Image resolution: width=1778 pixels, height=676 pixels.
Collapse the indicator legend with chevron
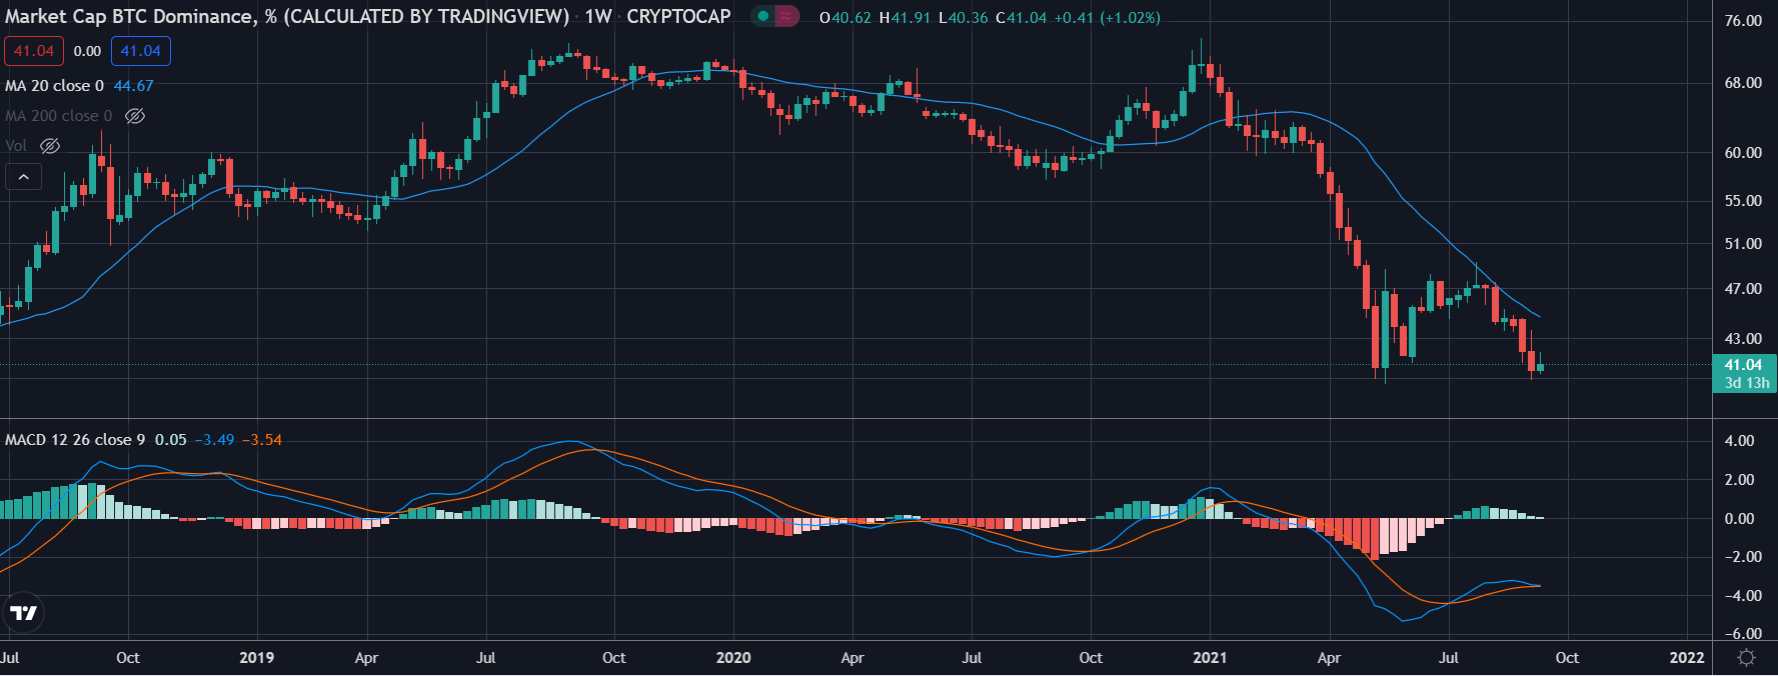pyautogui.click(x=24, y=178)
